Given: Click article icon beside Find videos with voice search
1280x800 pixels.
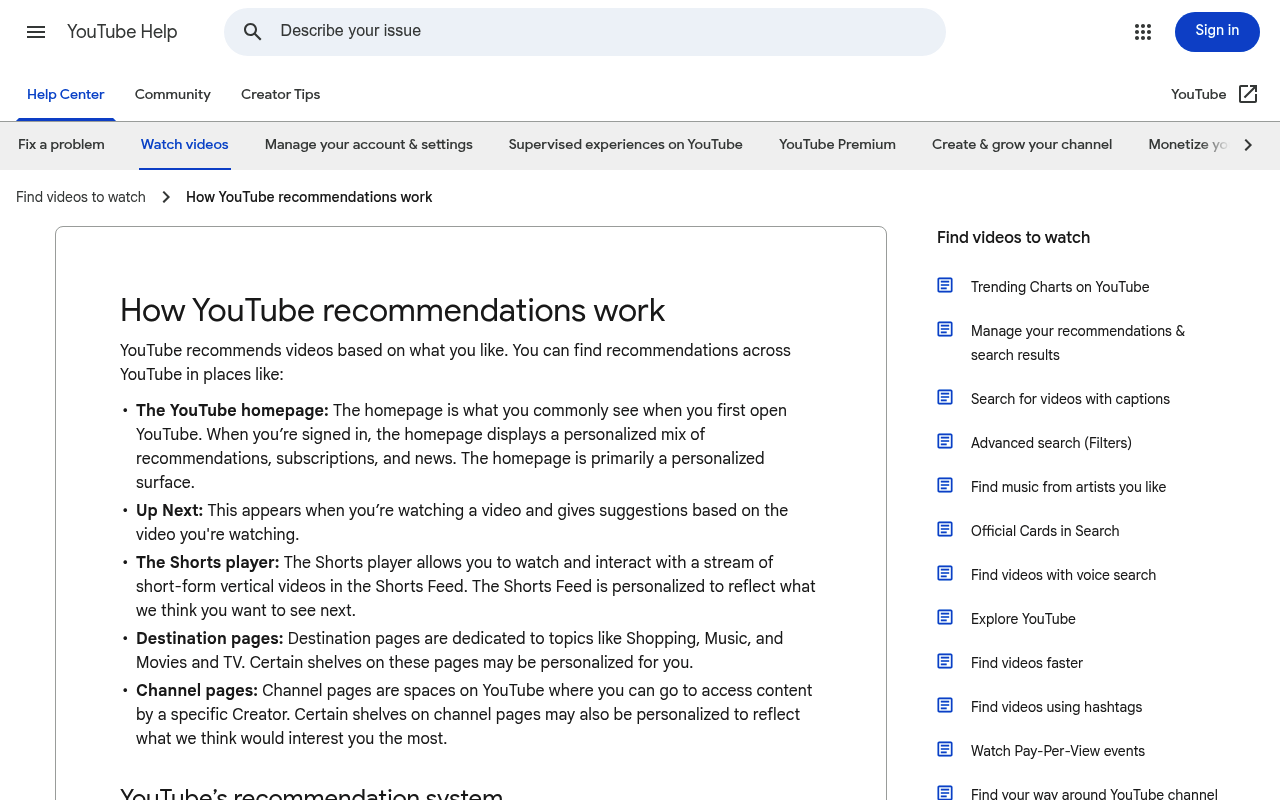Looking at the screenshot, I should click(x=945, y=573).
